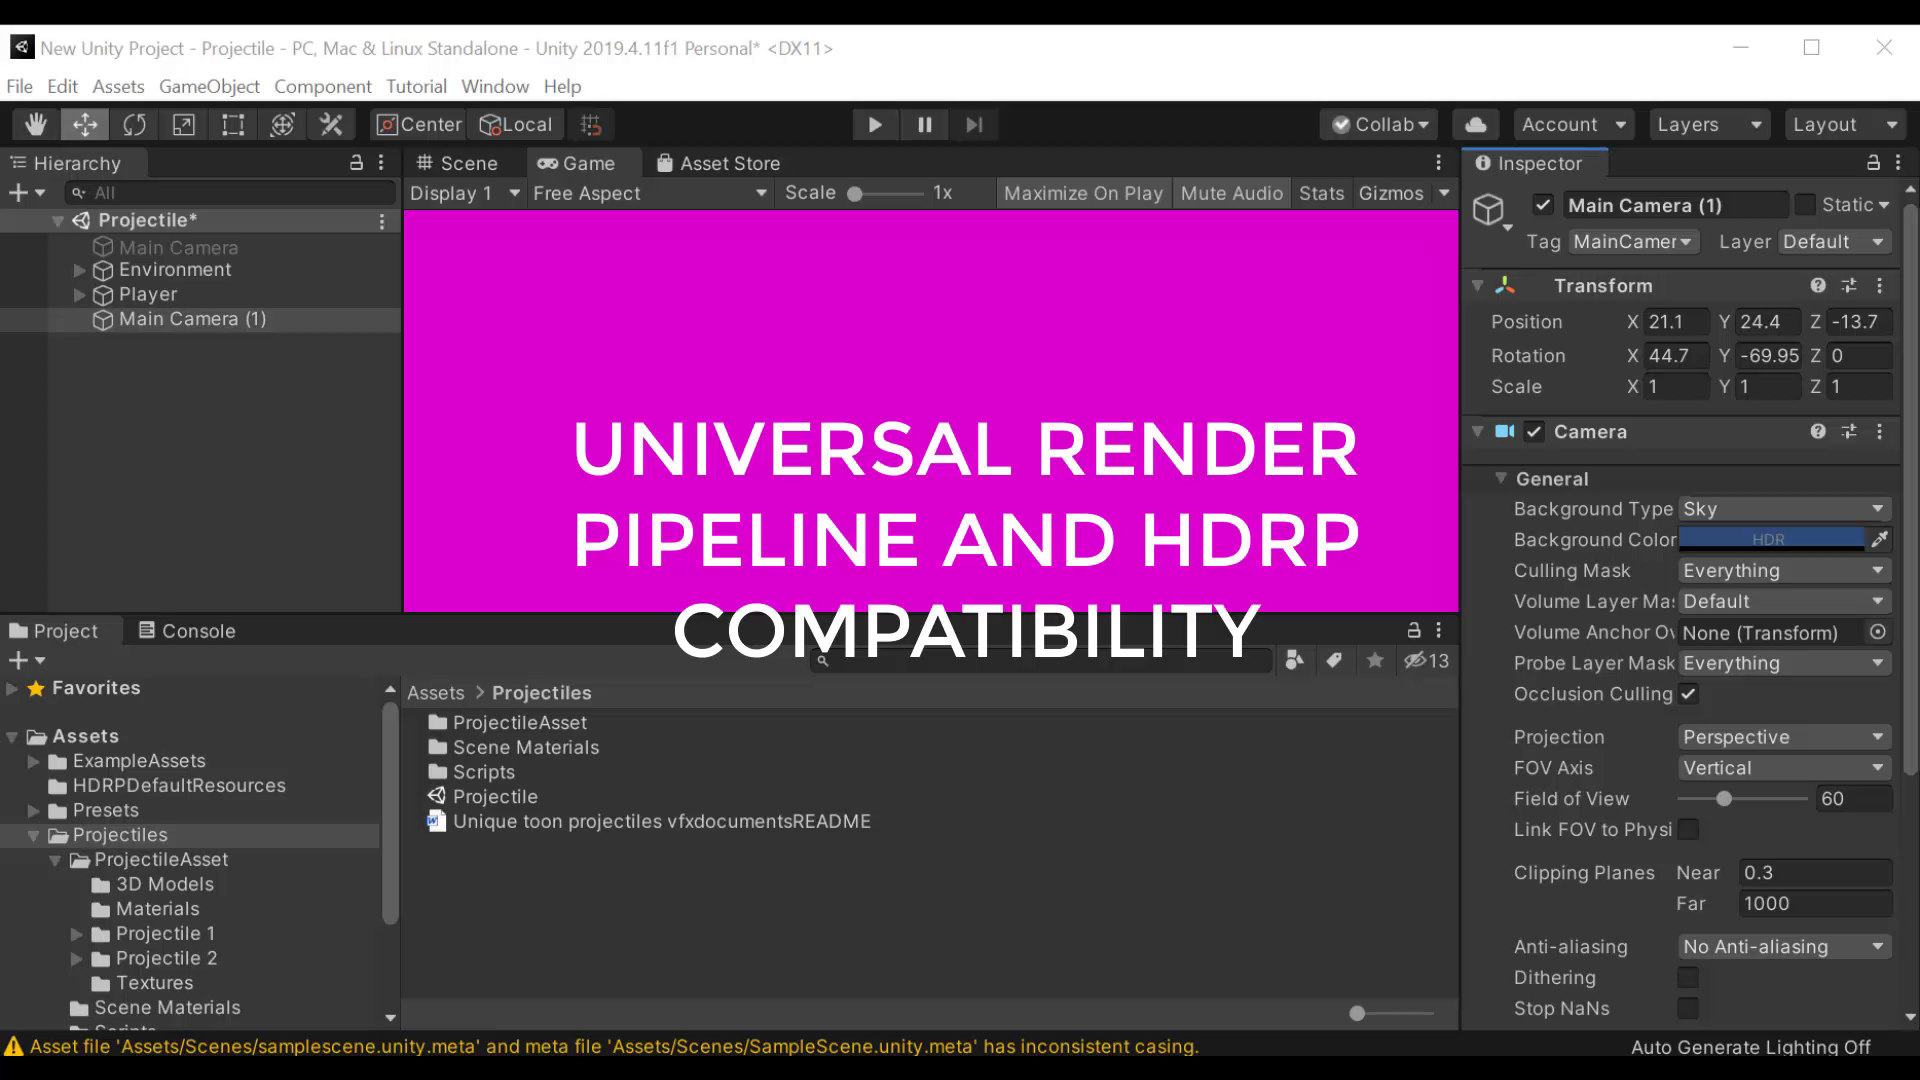The image size is (1920, 1080).
Task: Open the GameObject type icon dropdown
Action: click(x=1491, y=212)
